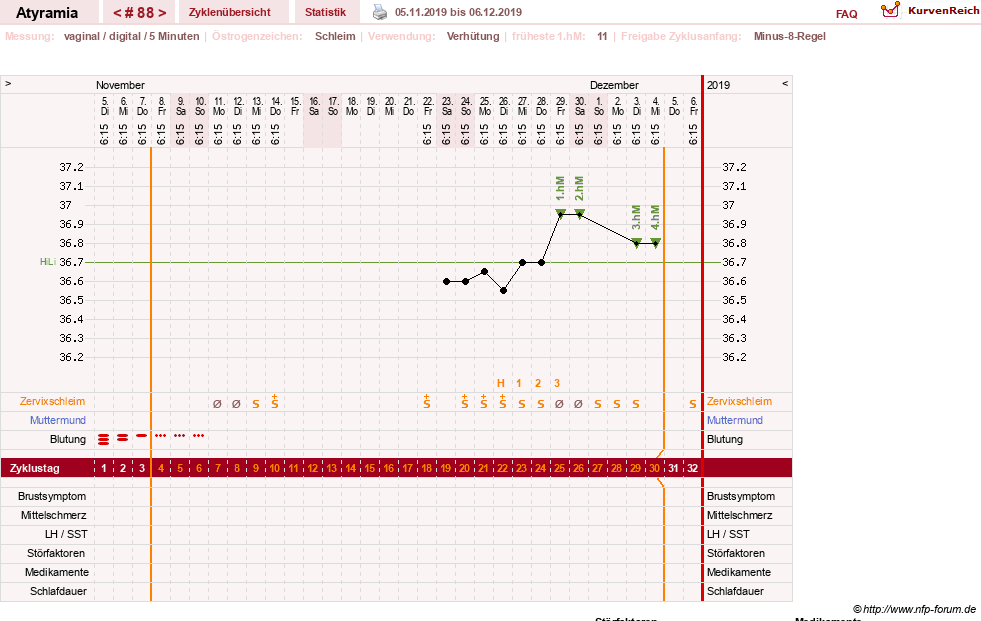
Task: Click the November month header
Action: [120, 85]
